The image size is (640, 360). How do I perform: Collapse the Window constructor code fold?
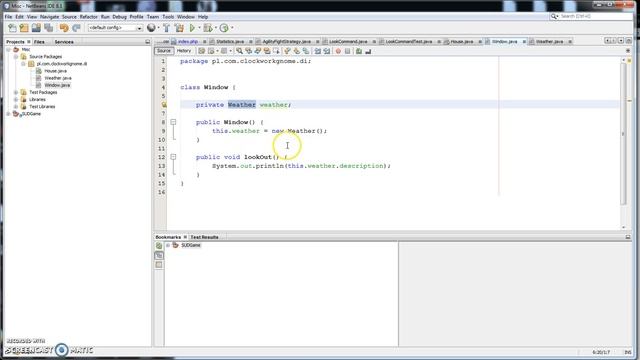click(173, 122)
